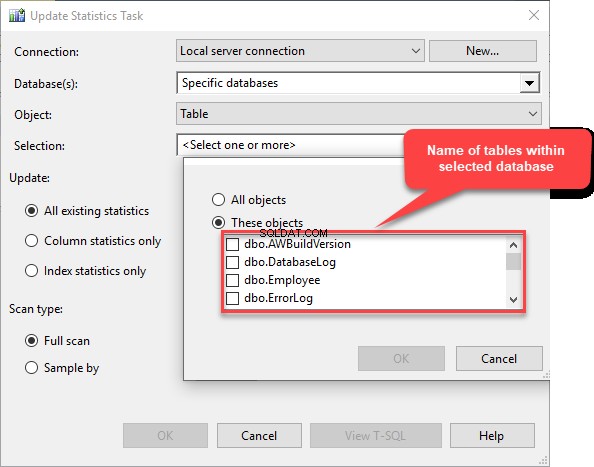Choose Column statistics only option
Image resolution: width=594 pixels, height=467 pixels.
(31, 241)
